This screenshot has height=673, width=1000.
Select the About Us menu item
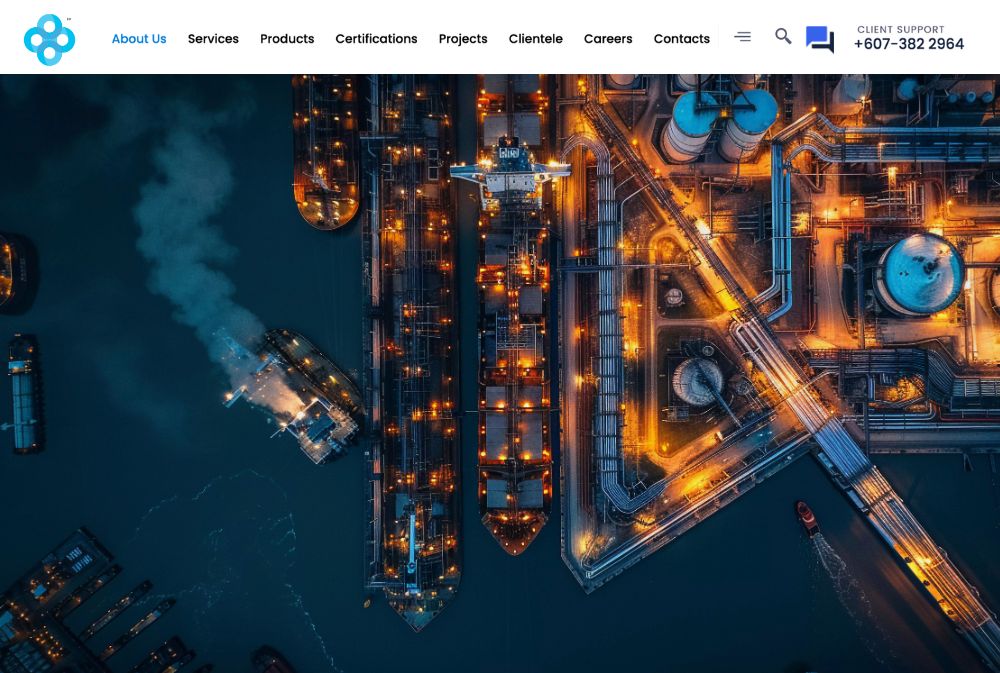pos(139,39)
